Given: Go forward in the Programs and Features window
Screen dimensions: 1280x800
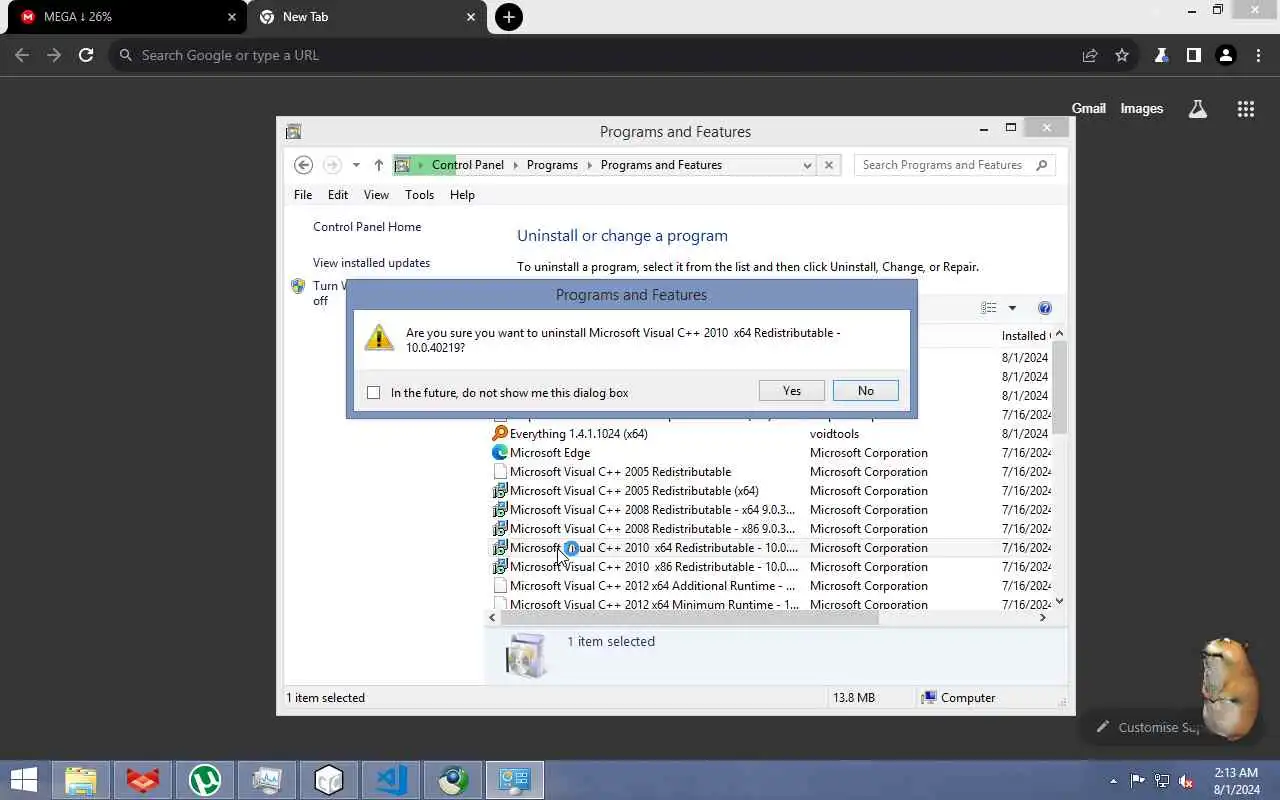Looking at the screenshot, I should pyautogui.click(x=332, y=165).
